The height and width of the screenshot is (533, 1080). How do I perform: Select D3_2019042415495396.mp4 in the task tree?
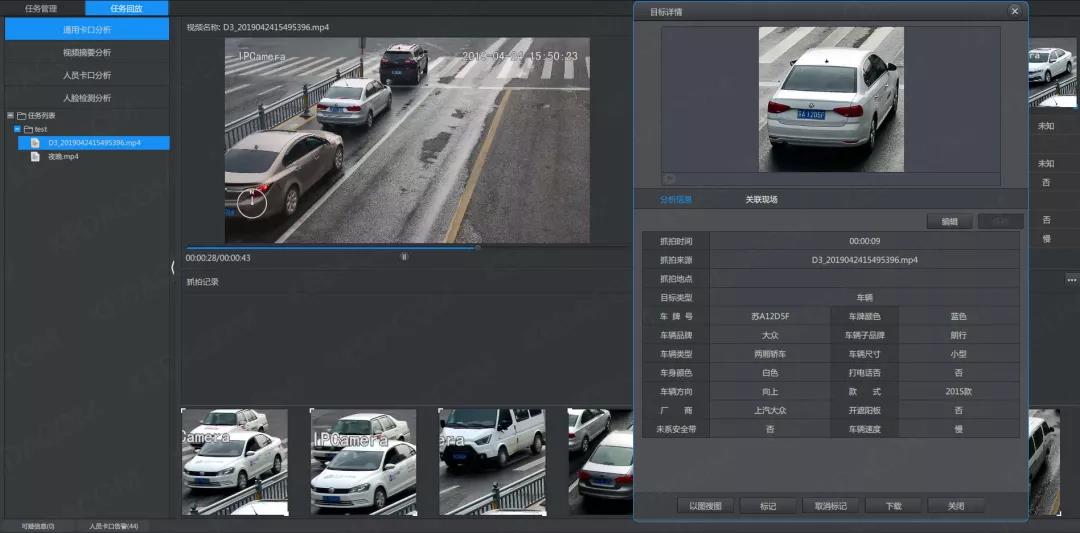click(x=94, y=143)
